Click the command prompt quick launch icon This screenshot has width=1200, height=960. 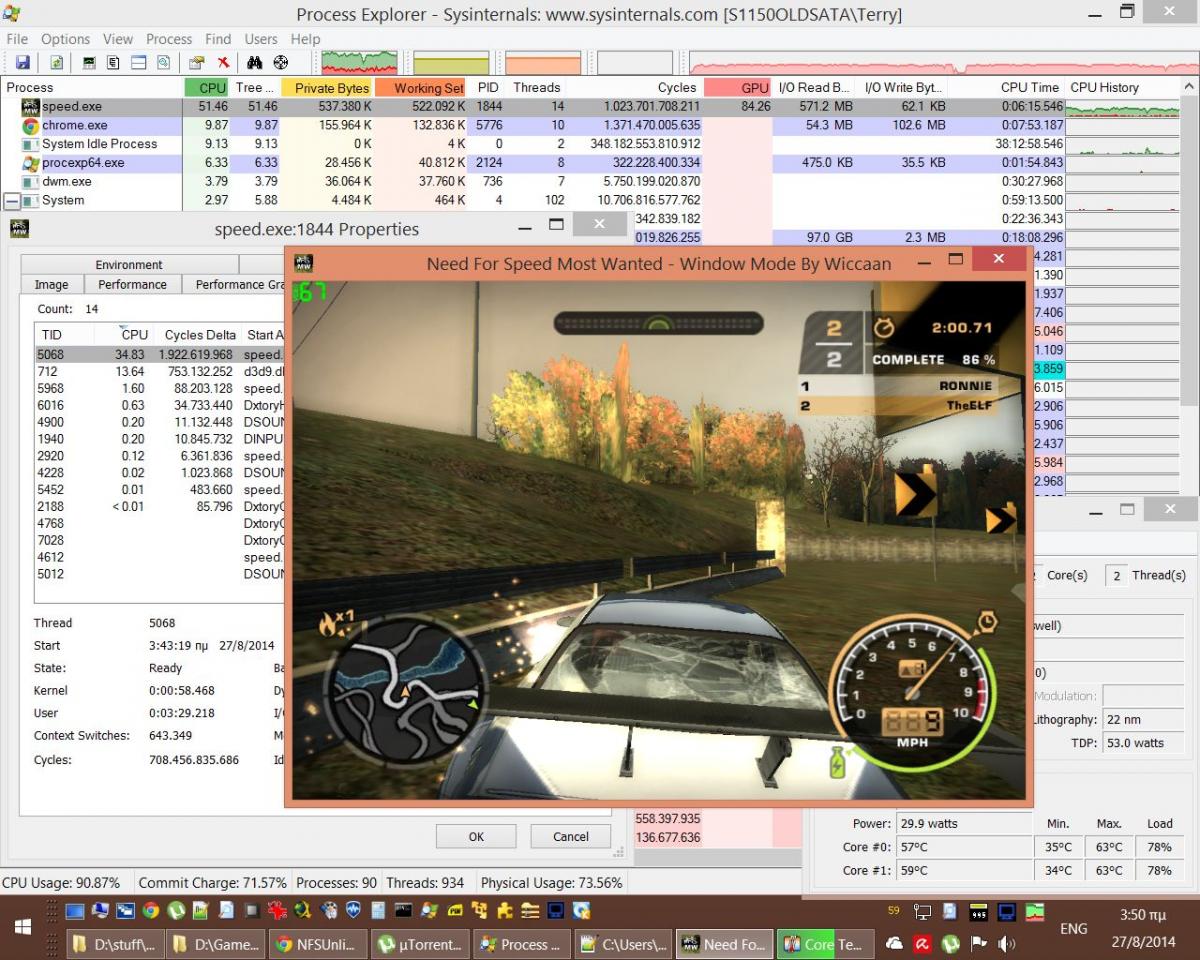coord(403,911)
